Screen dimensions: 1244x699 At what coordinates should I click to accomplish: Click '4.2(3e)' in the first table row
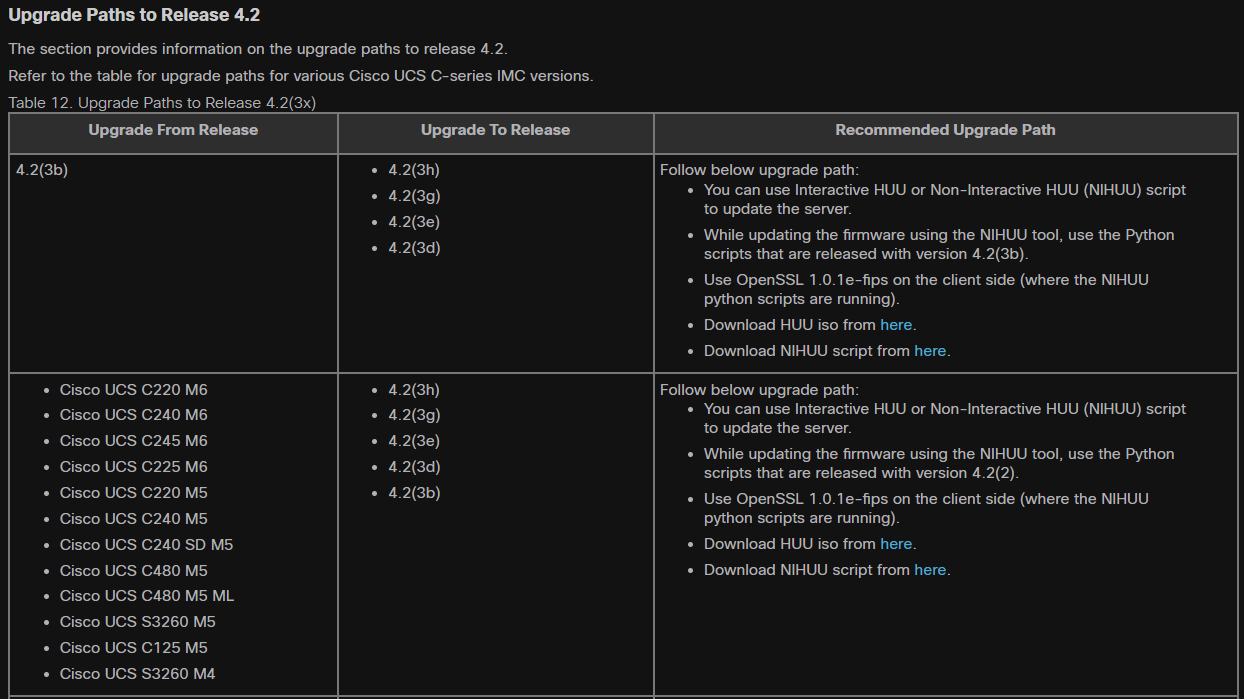[414, 222]
